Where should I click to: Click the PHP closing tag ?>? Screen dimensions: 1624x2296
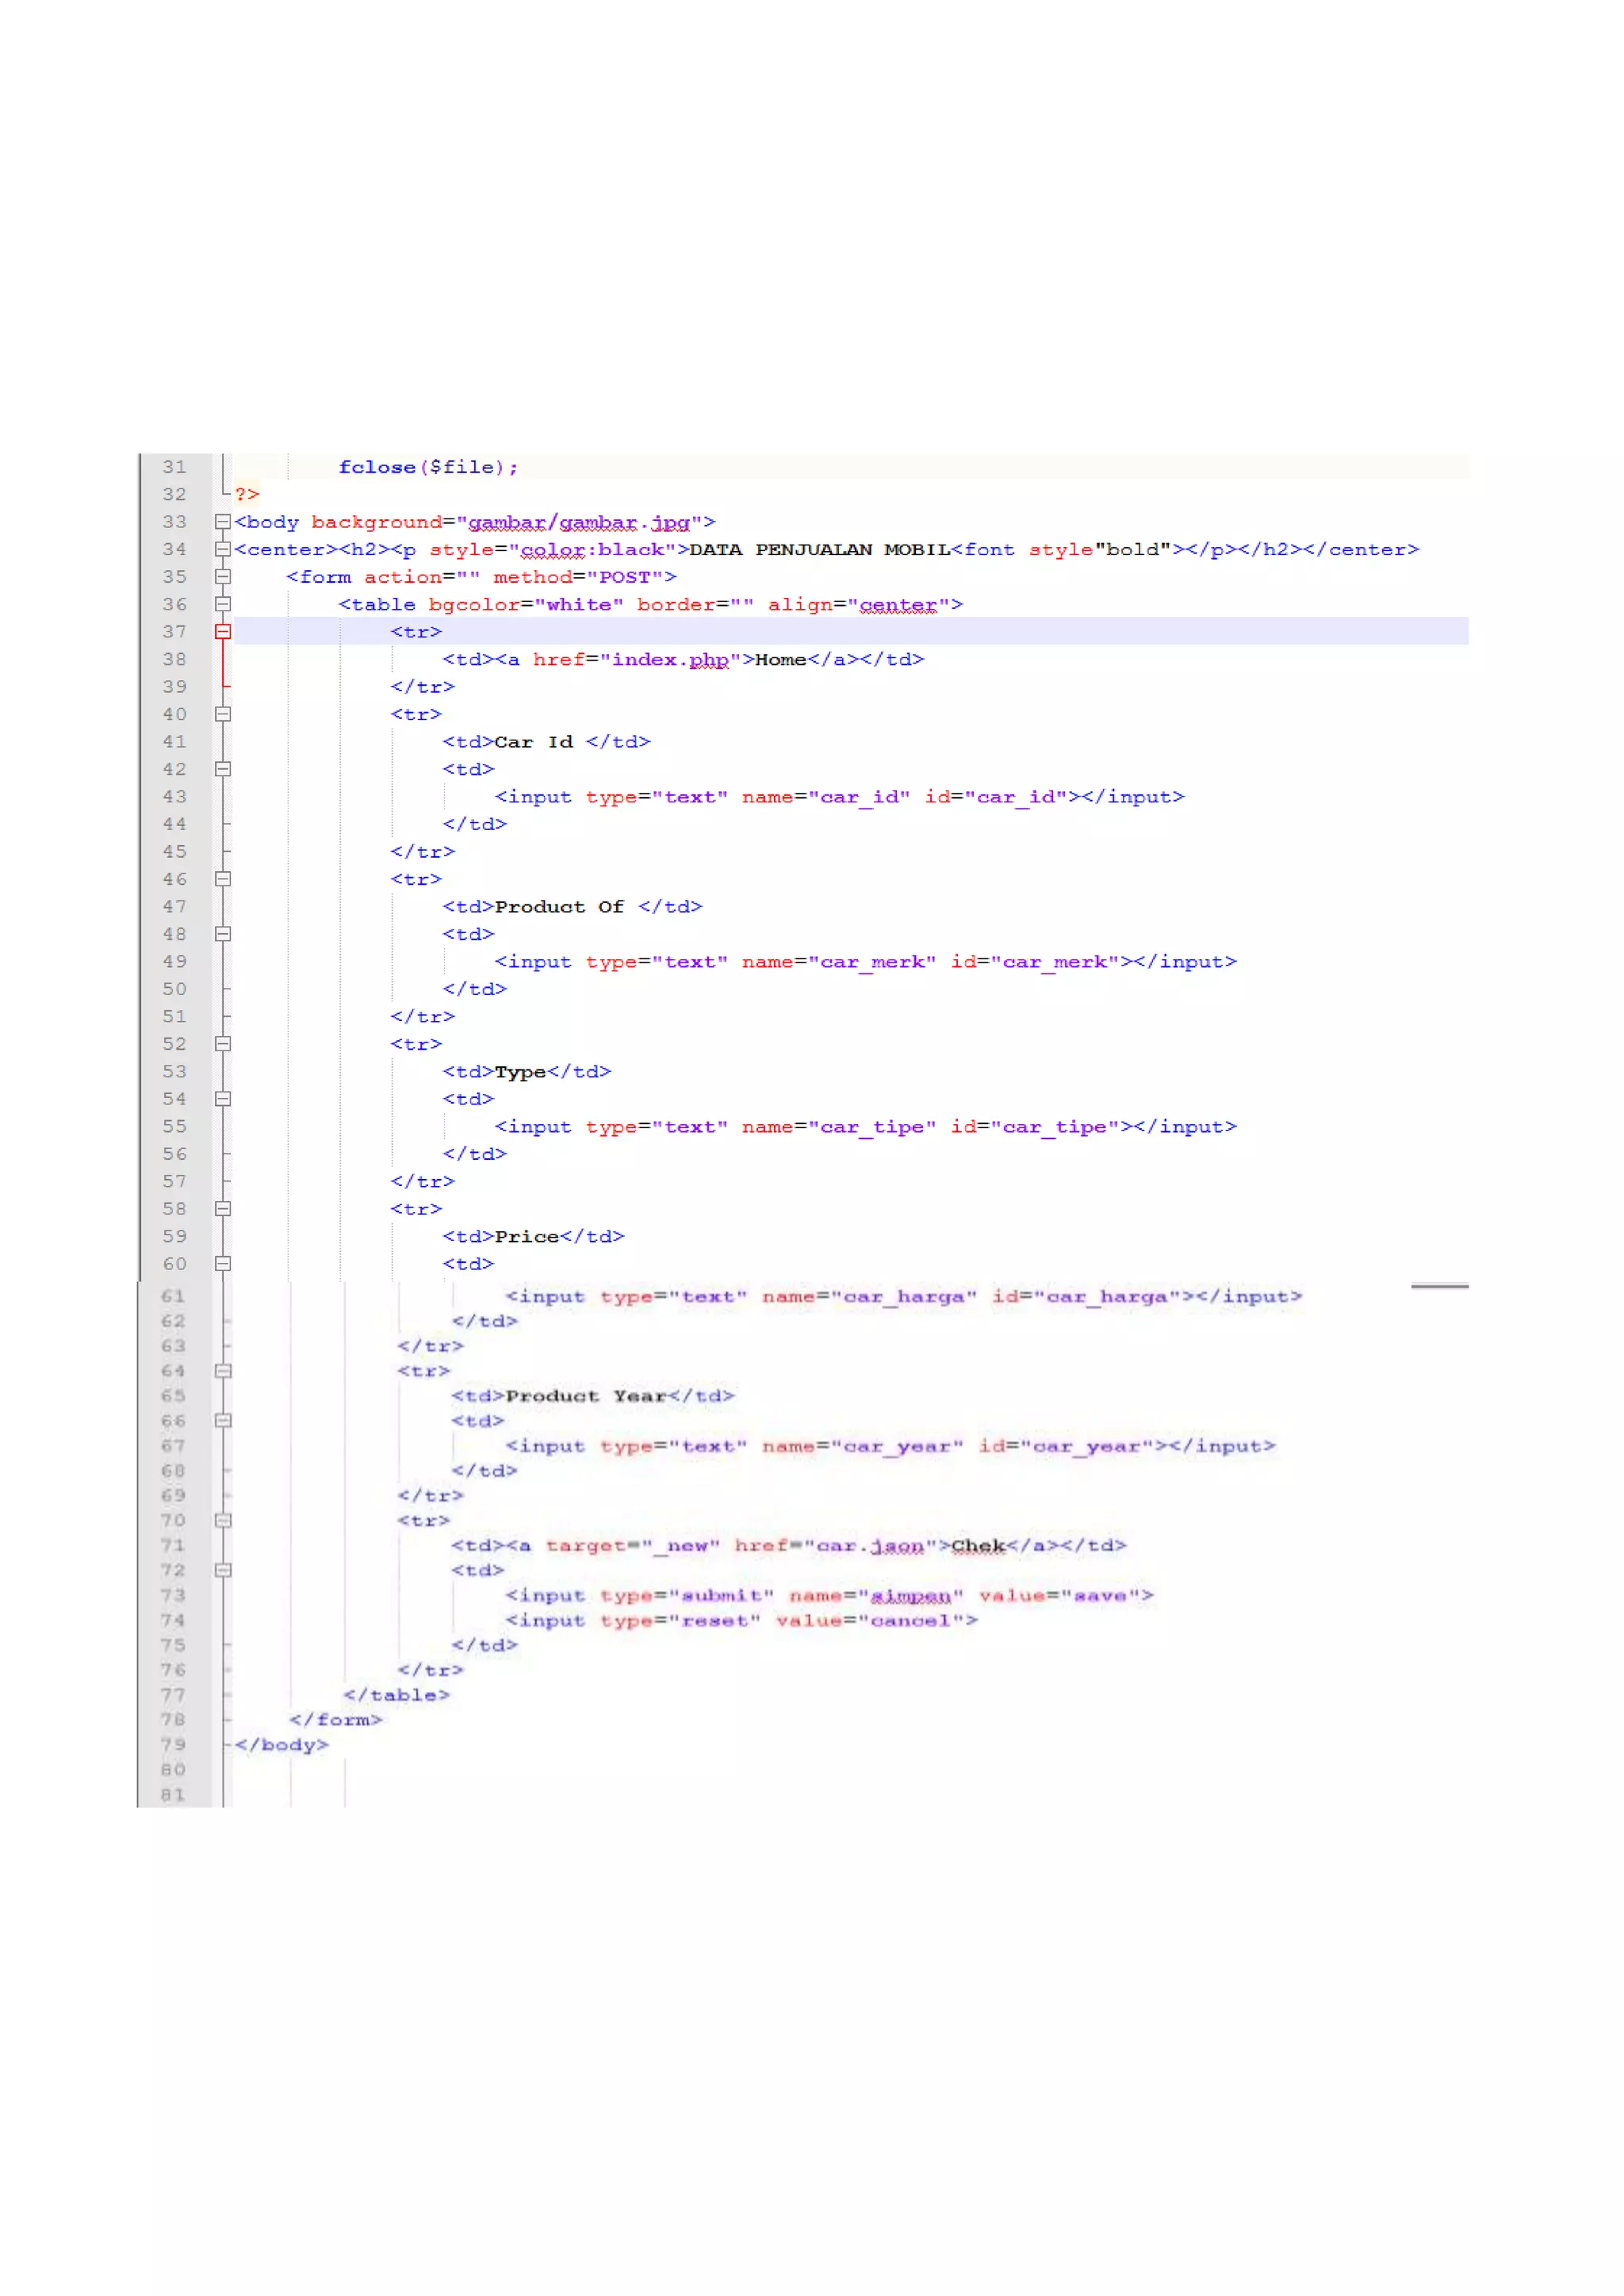pos(247,494)
